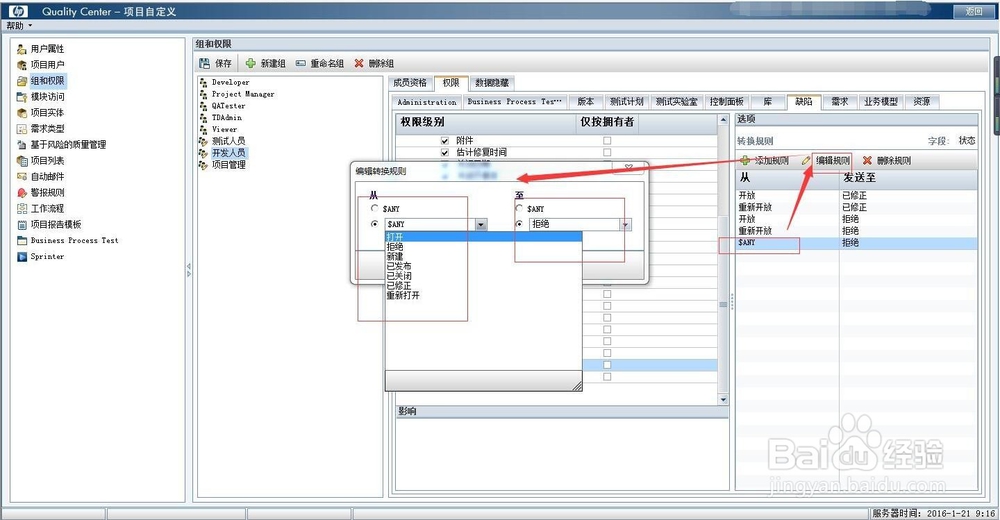Click the 返回 button
This screenshot has height=520, width=1000.
[x=973, y=11]
